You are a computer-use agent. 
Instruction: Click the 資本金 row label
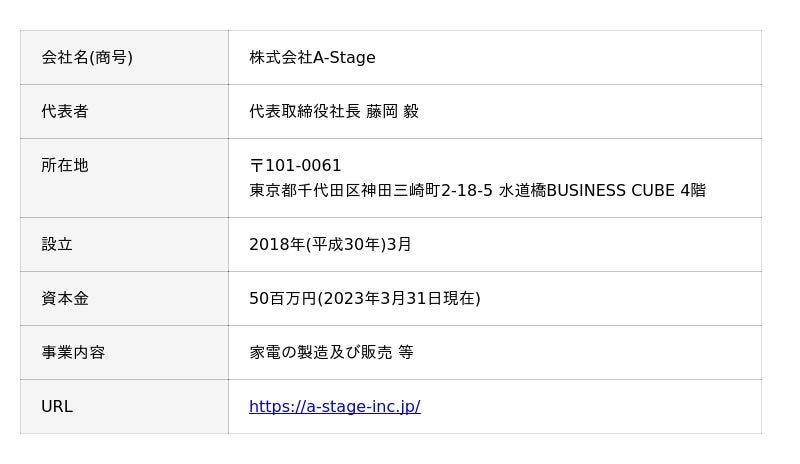[x=65, y=298]
